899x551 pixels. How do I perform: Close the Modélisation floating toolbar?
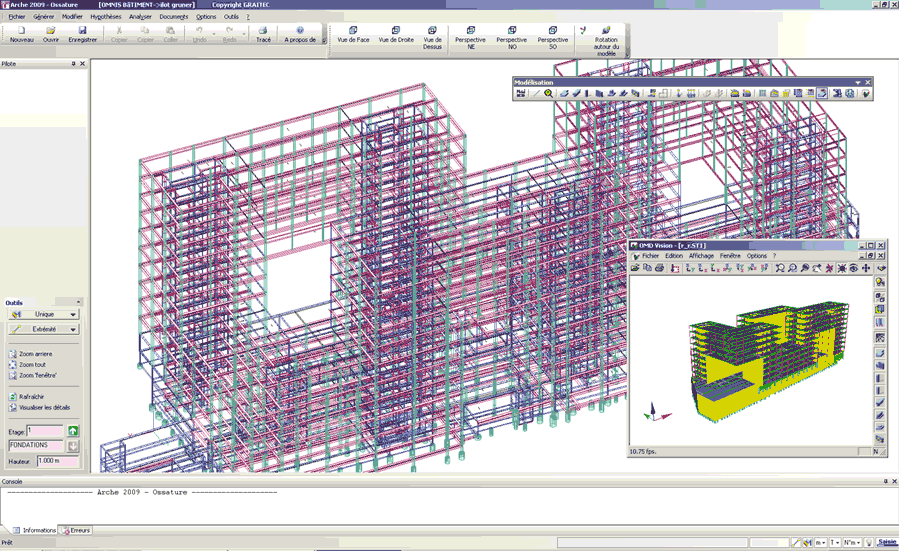pyautogui.click(x=867, y=83)
